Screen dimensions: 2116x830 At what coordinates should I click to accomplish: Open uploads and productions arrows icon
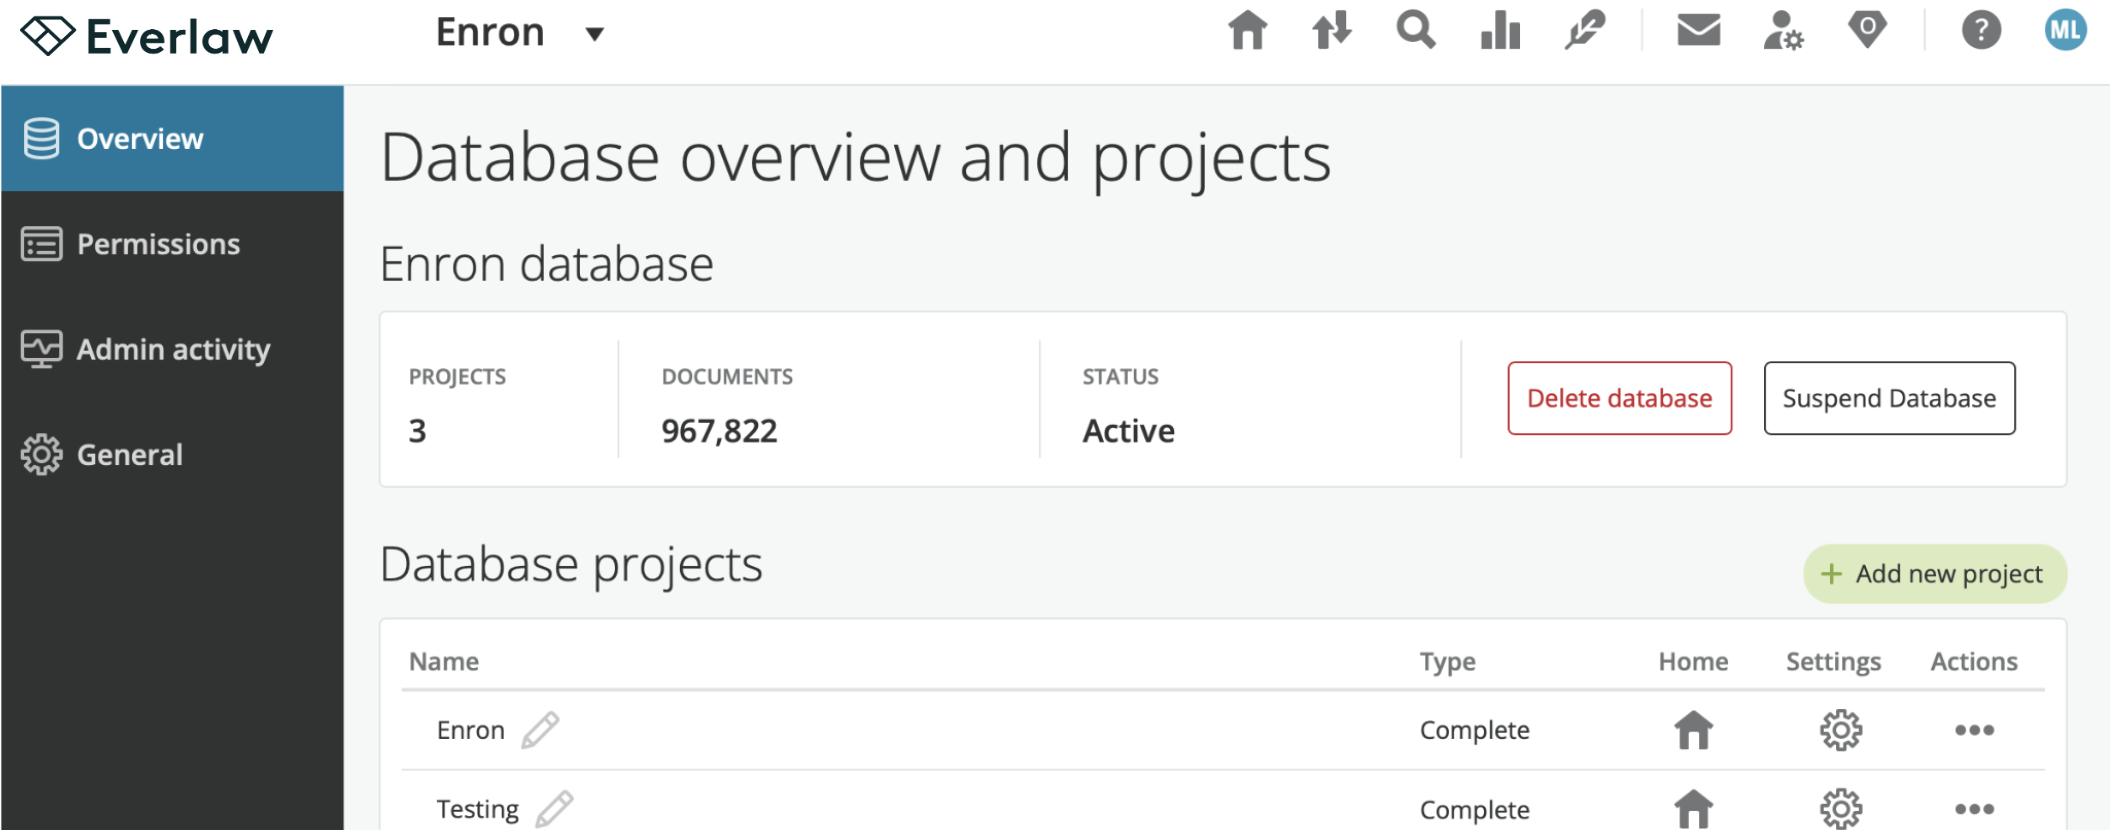(x=1332, y=30)
